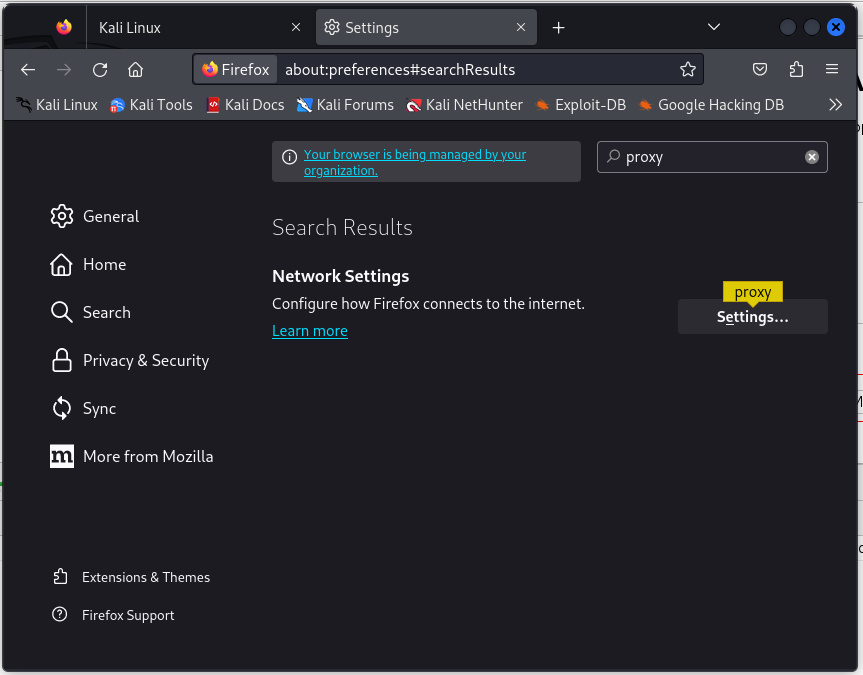
Task: Open the General settings category
Action: [x=95, y=216]
